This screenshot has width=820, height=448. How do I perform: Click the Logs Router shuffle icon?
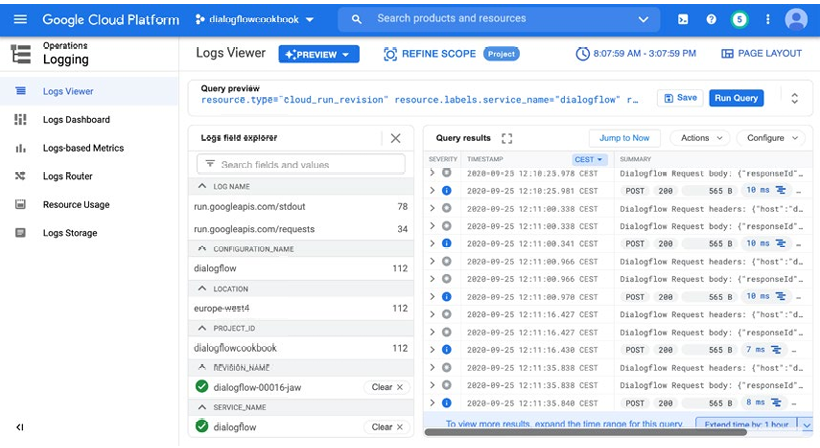(20, 176)
